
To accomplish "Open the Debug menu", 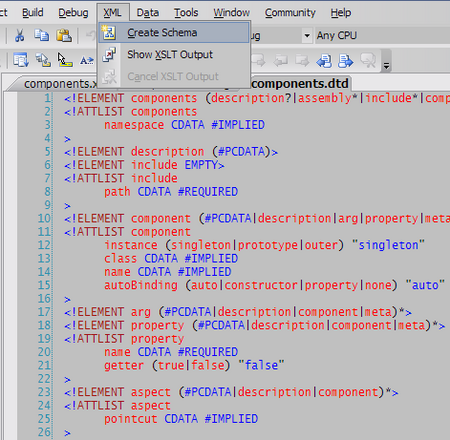I will point(73,13).
